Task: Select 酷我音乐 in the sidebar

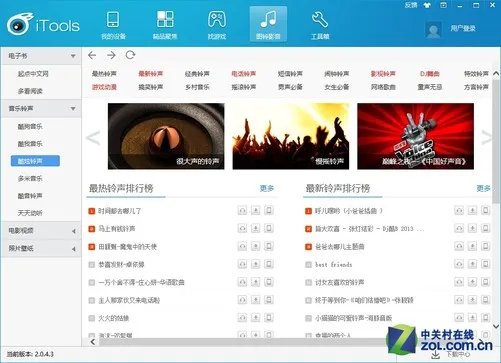Action: (30, 144)
